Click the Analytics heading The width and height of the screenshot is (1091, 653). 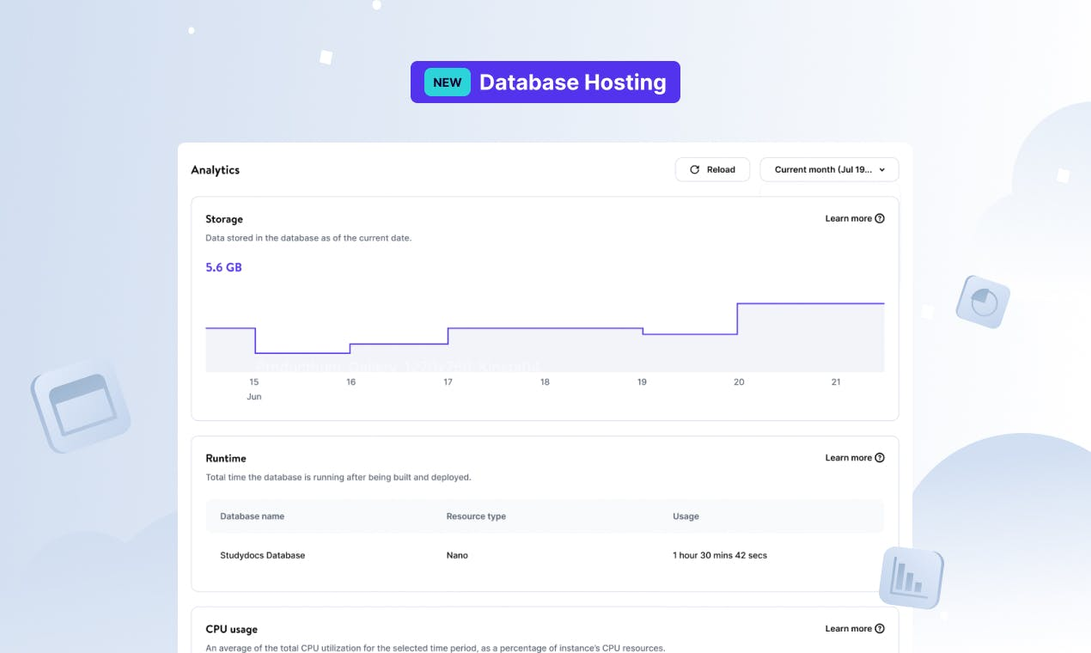pos(215,170)
